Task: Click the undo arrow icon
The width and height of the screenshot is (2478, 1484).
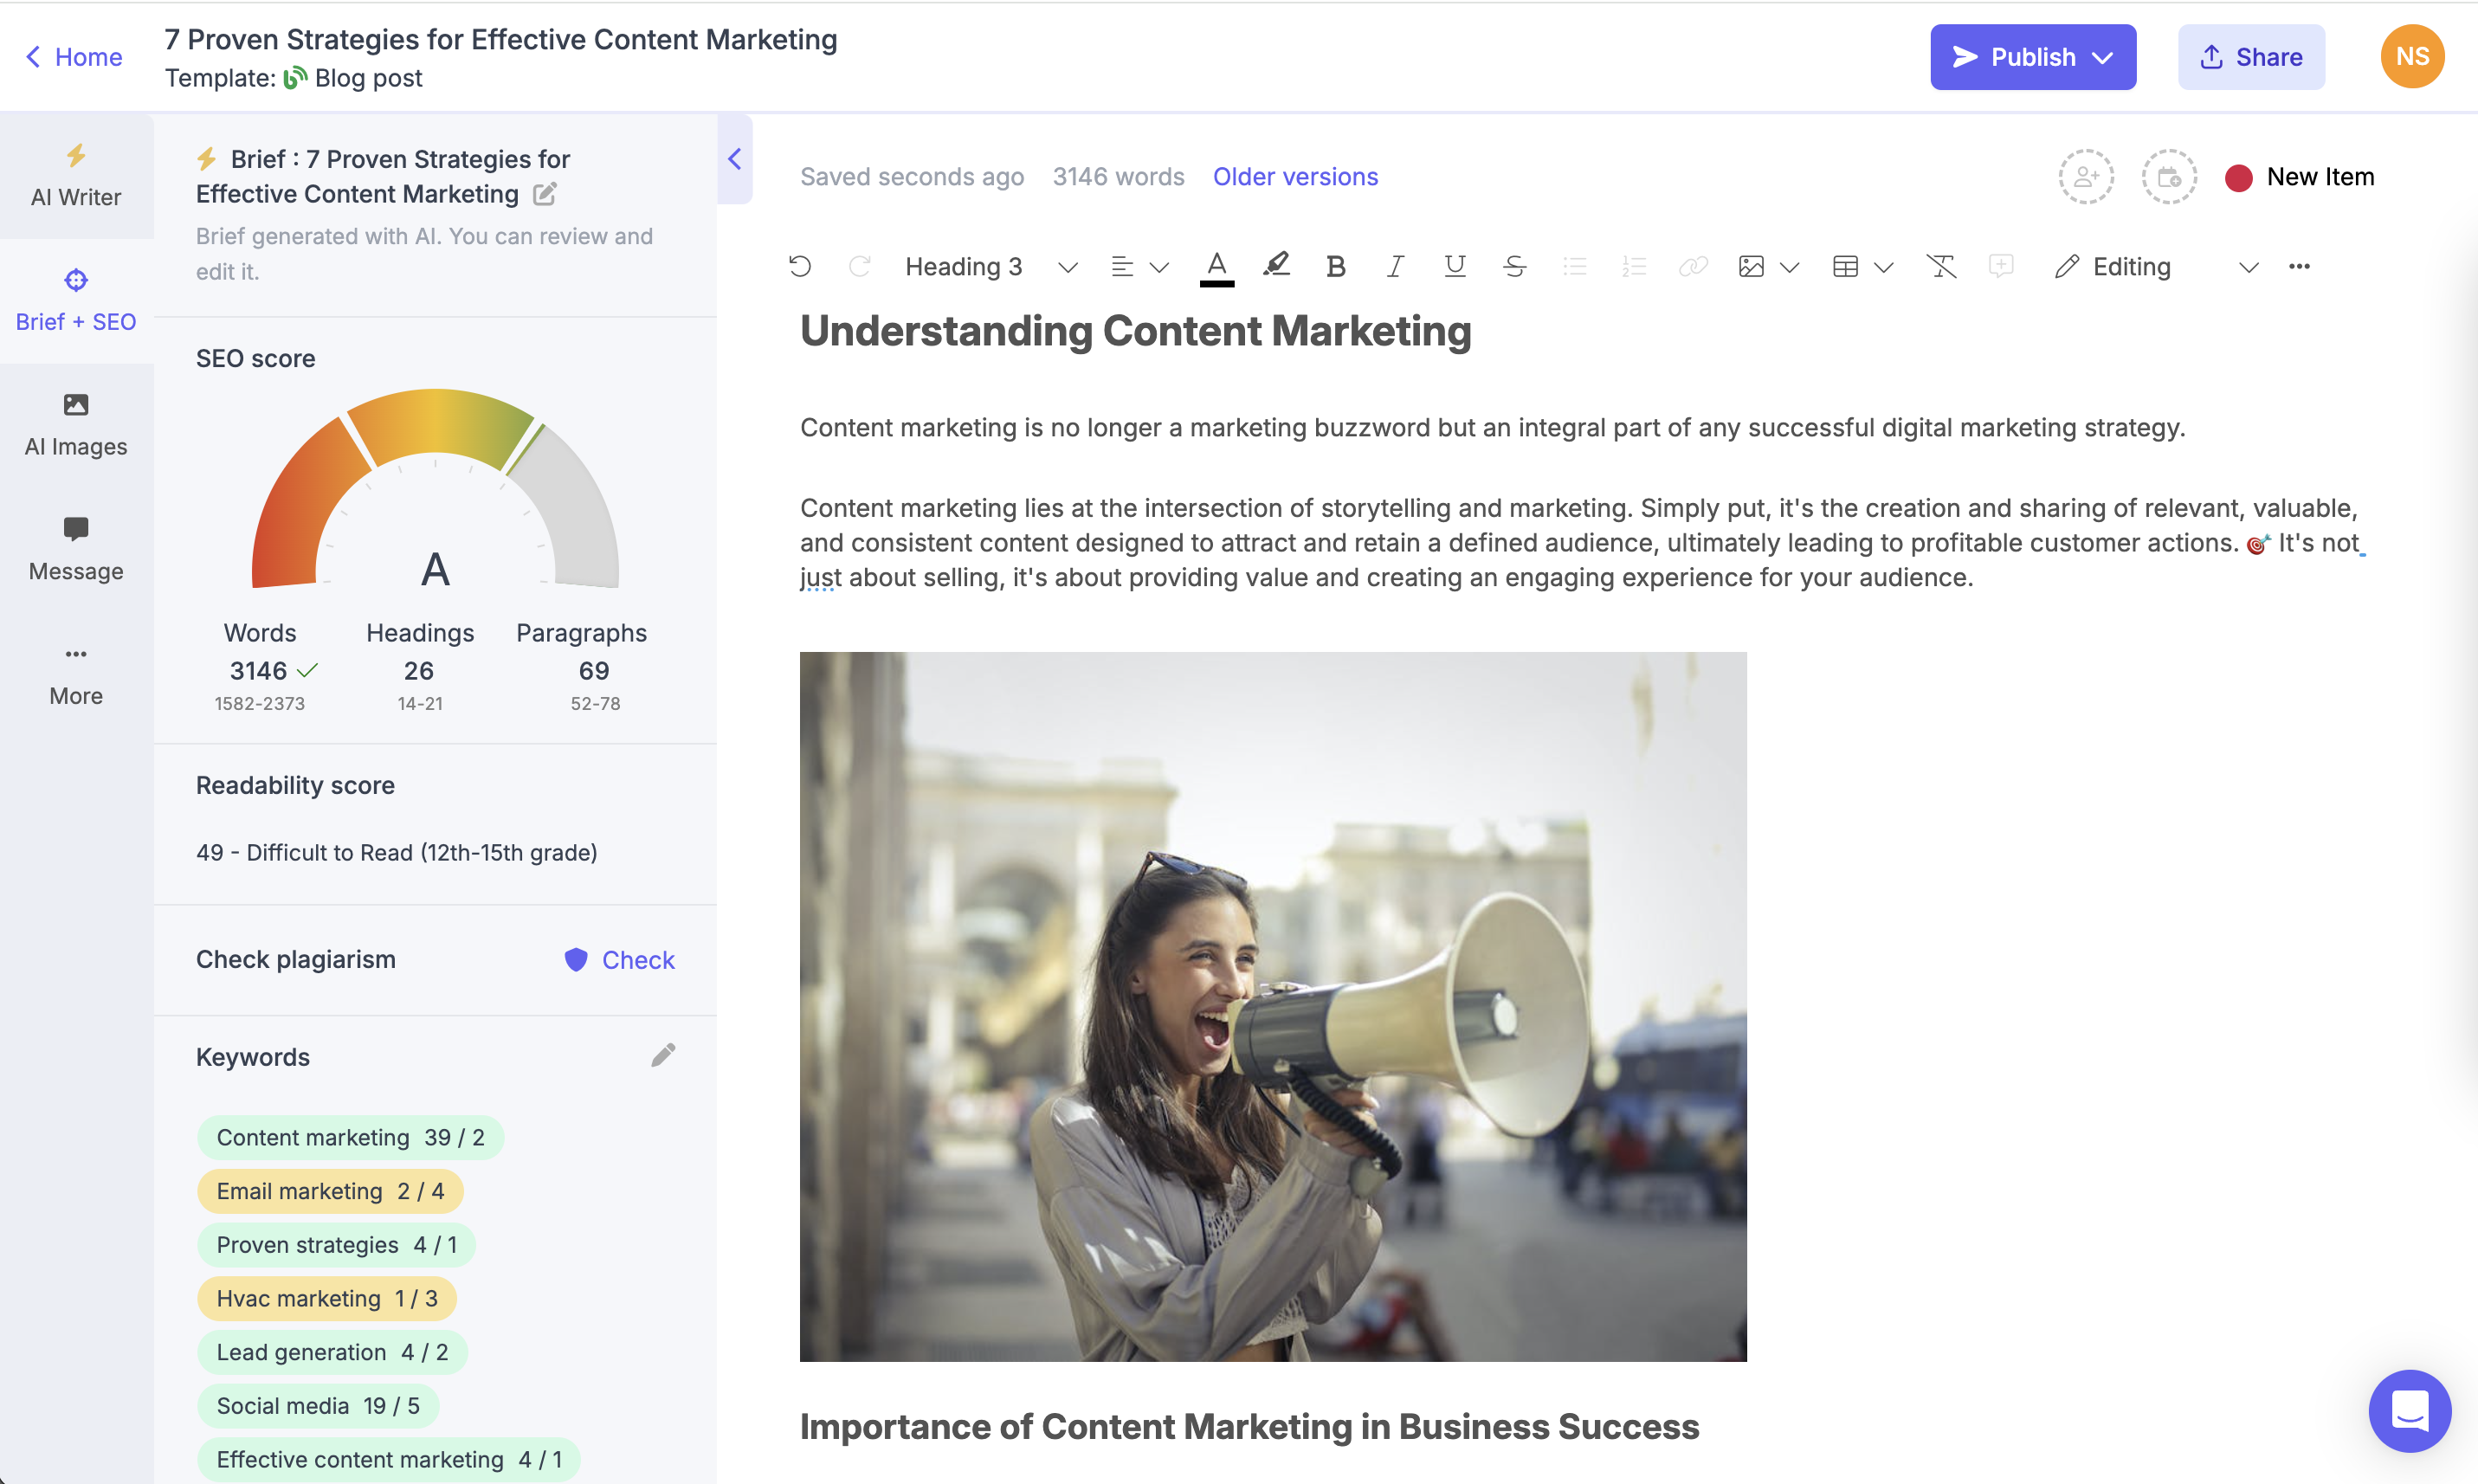Action: pyautogui.click(x=800, y=265)
